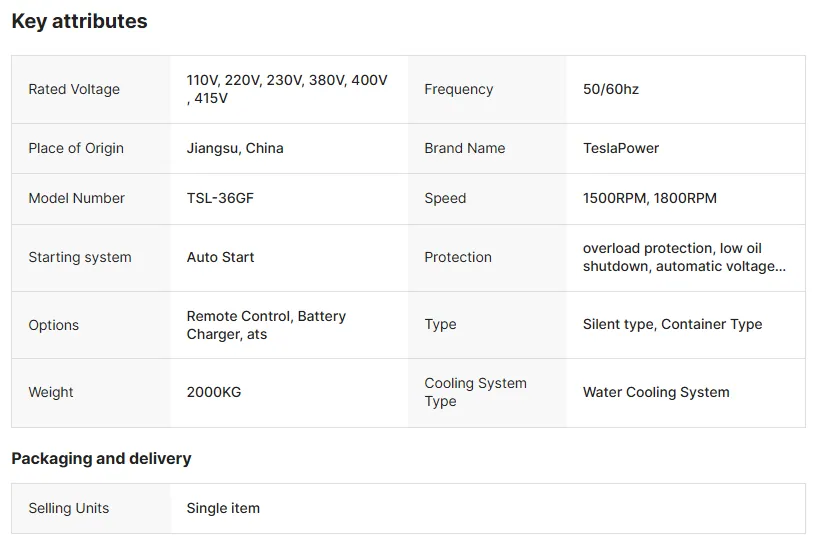Click the 110V, 220V voltage values
The image size is (816, 548).
(287, 89)
